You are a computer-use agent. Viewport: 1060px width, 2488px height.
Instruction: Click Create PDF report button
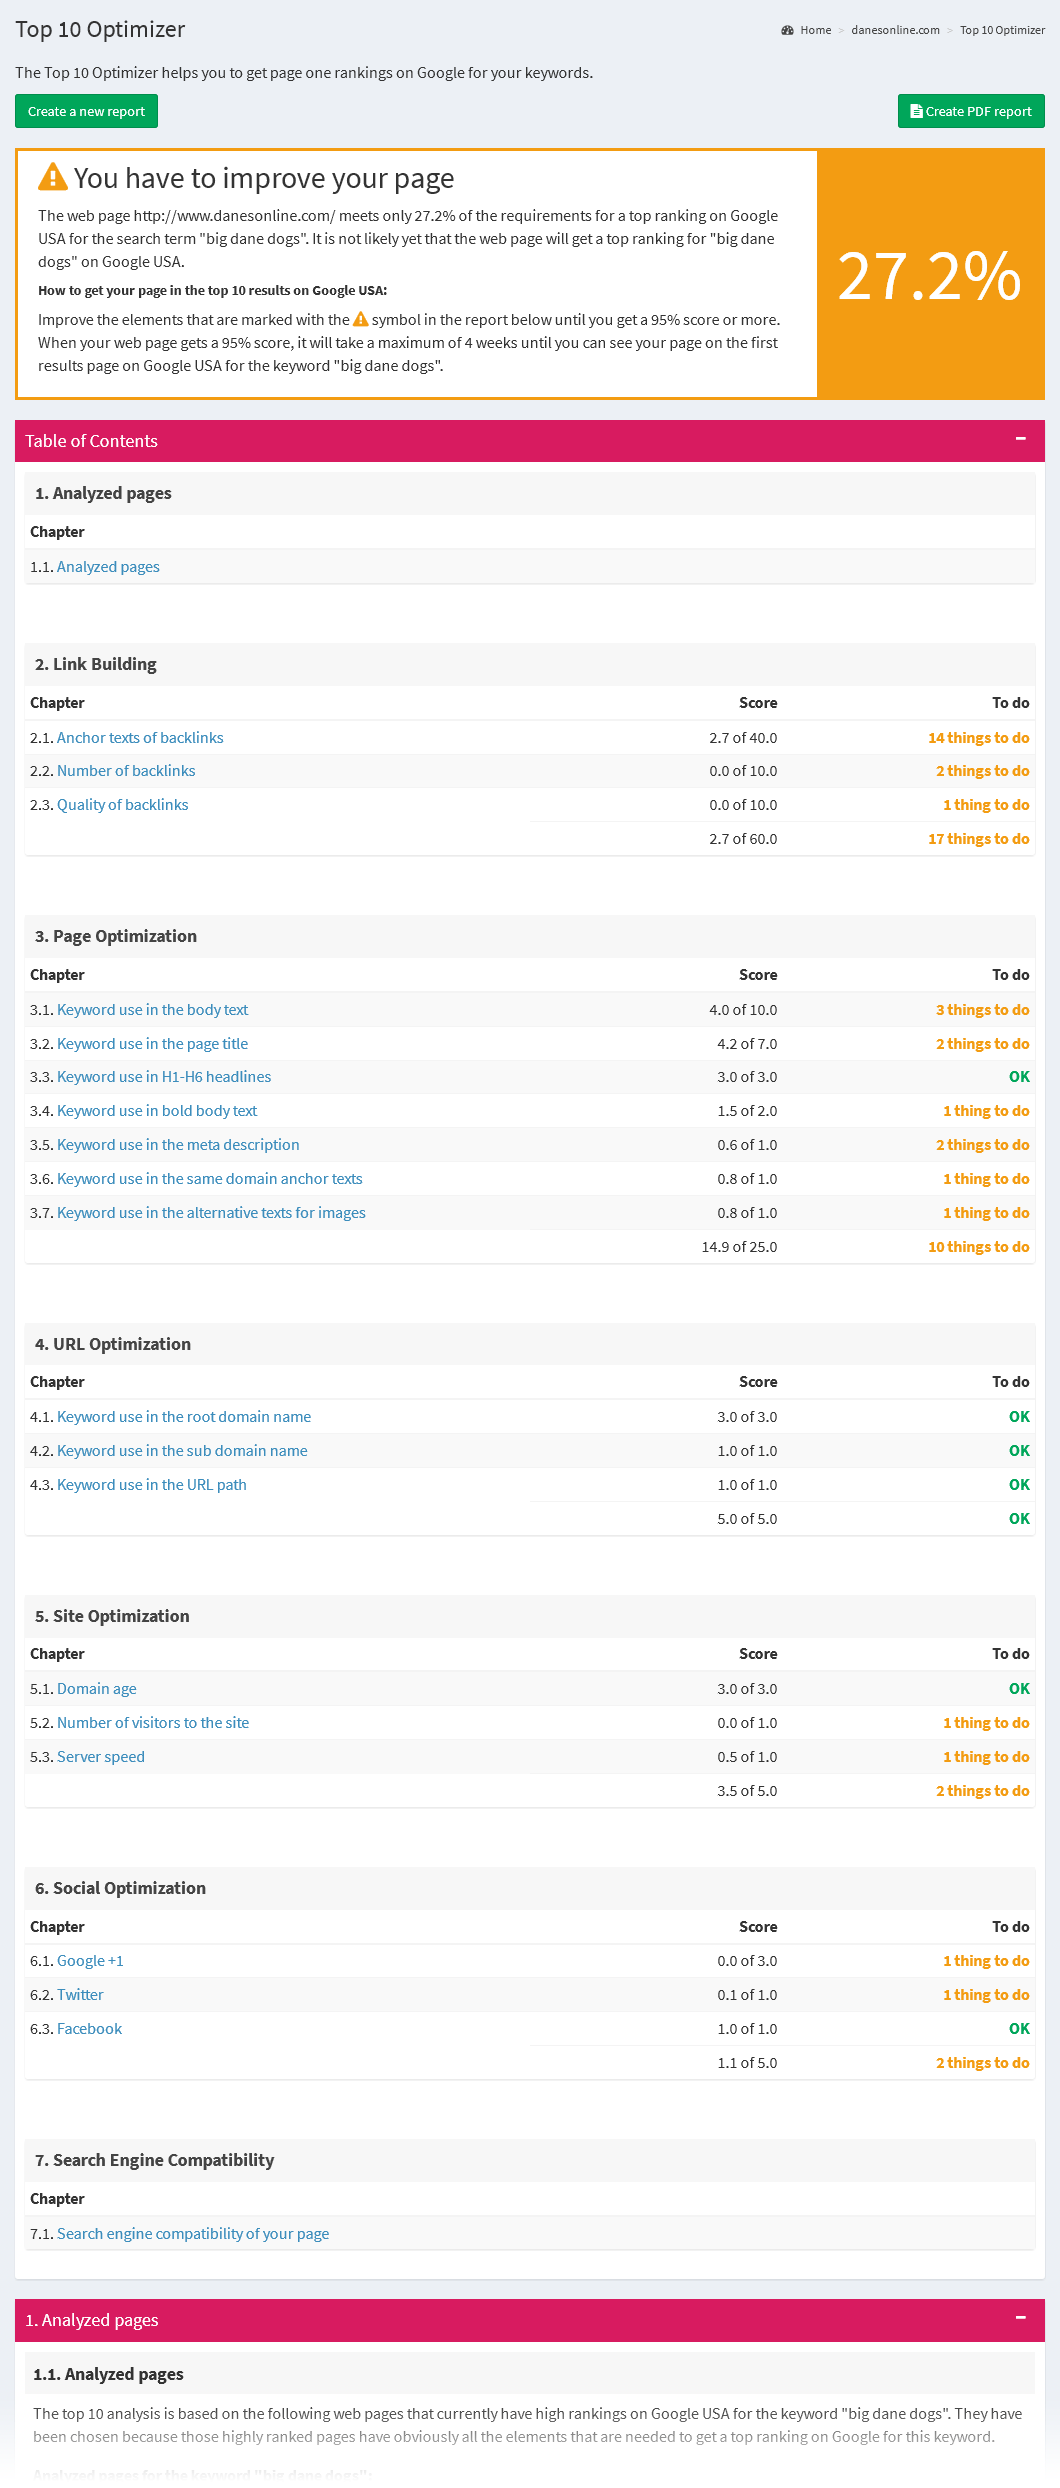[971, 111]
